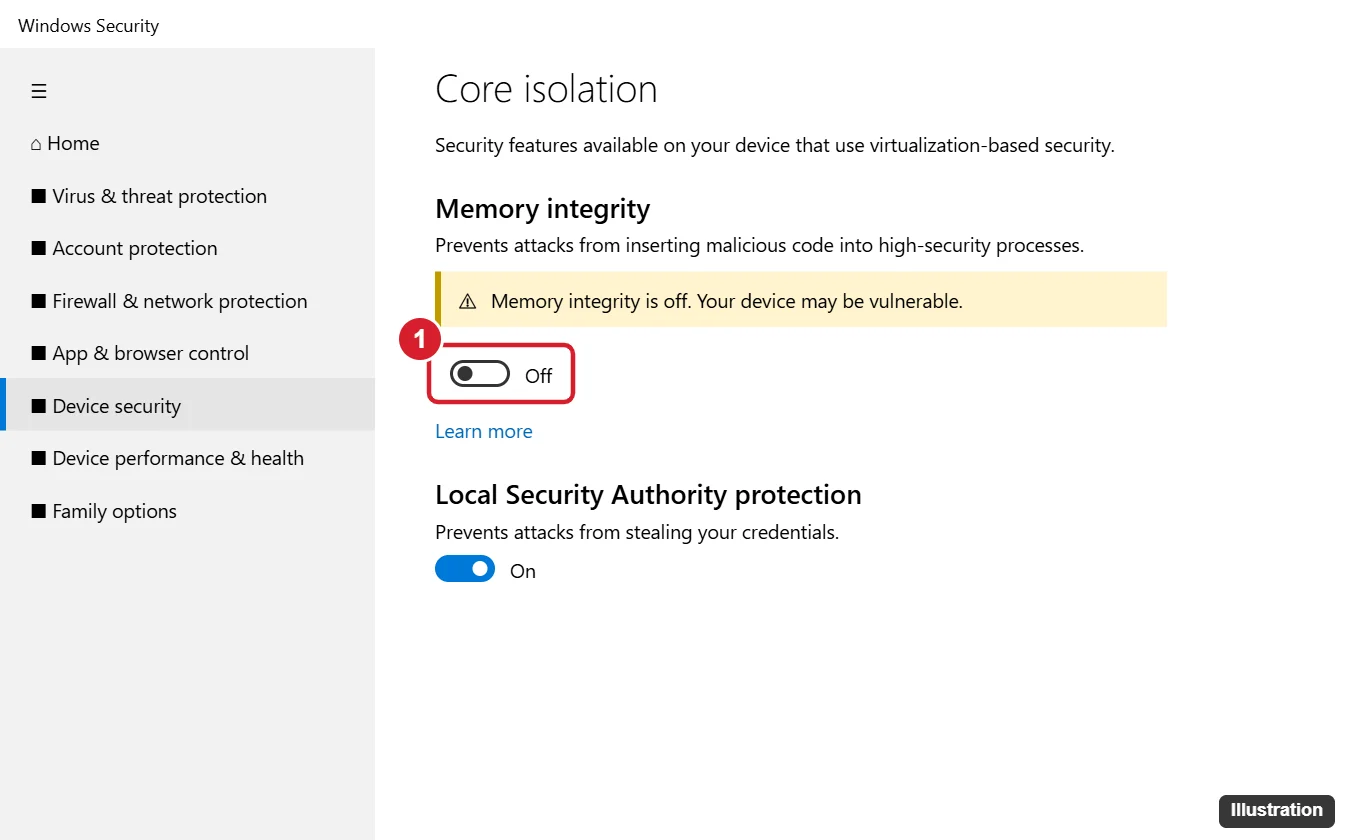Click the 'Prevents attacks from stealing your credentials' text
Image resolution: width=1350 pixels, height=840 pixels.
tap(637, 532)
